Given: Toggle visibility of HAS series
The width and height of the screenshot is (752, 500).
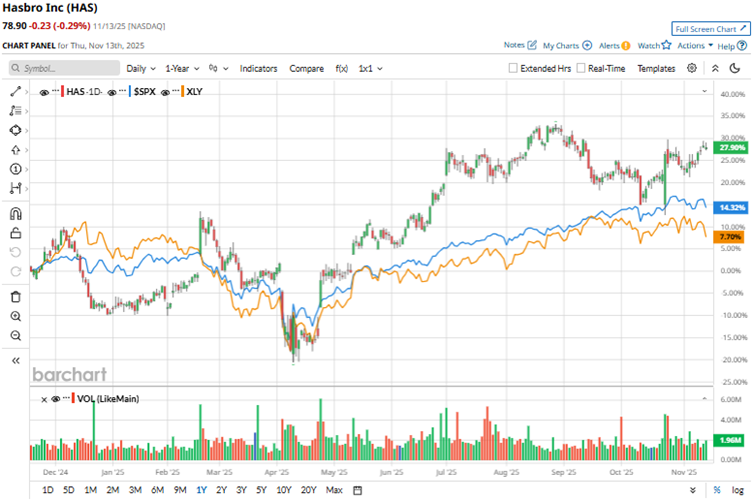Looking at the screenshot, I should point(44,92).
